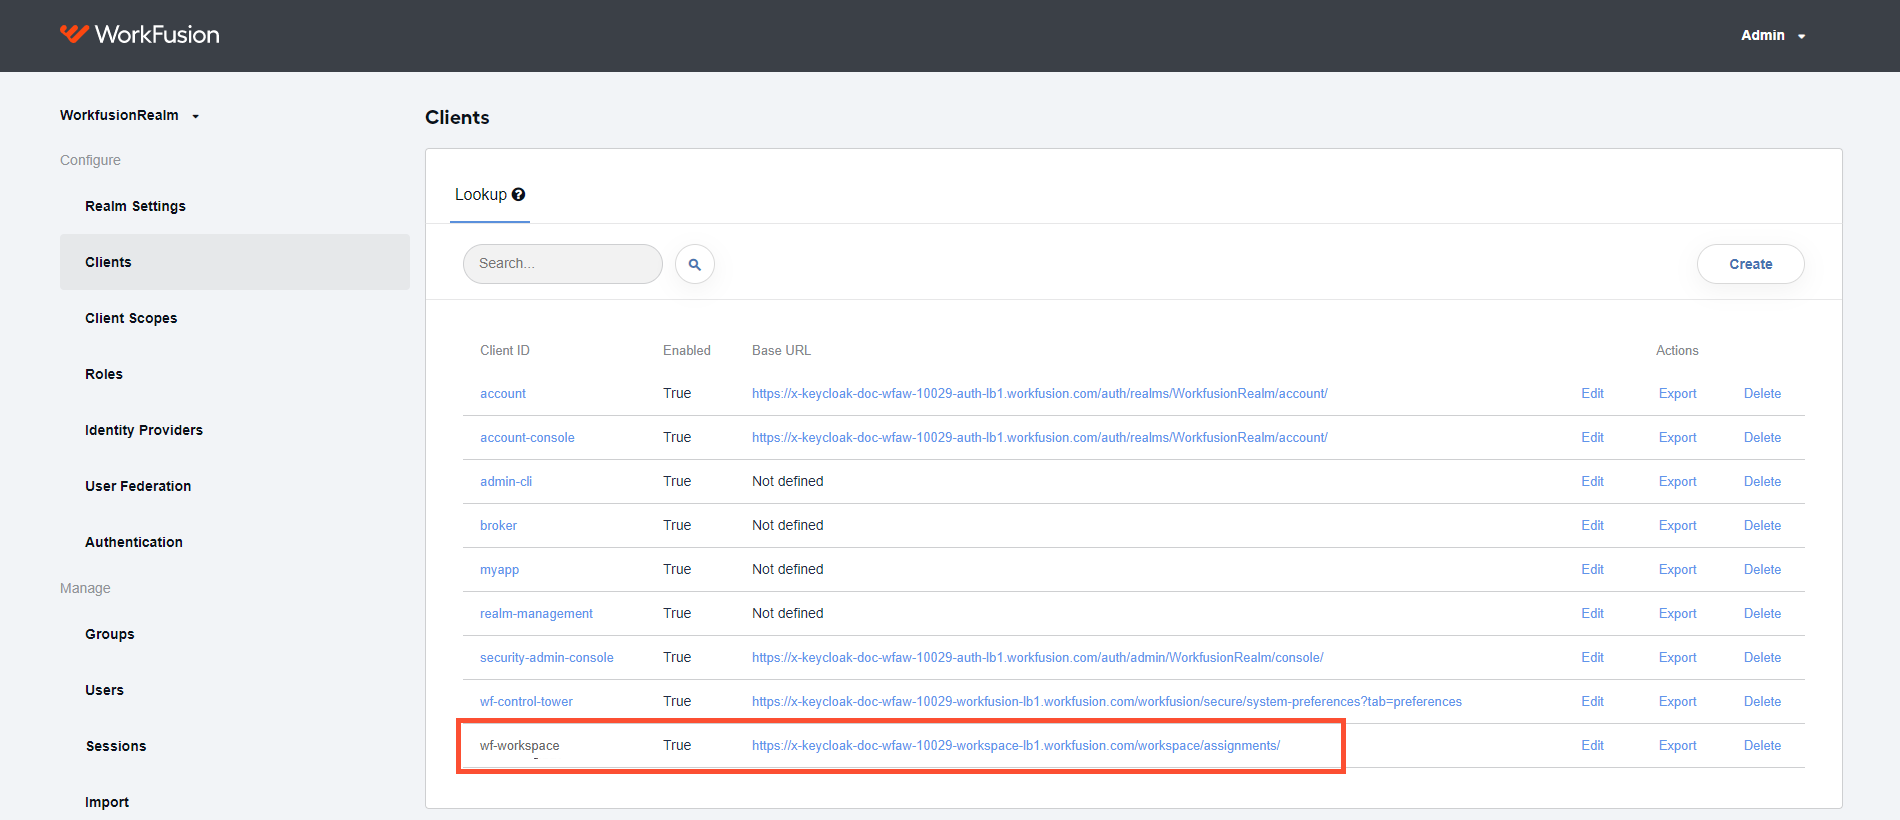Click the WorkFusion logo

(139, 35)
